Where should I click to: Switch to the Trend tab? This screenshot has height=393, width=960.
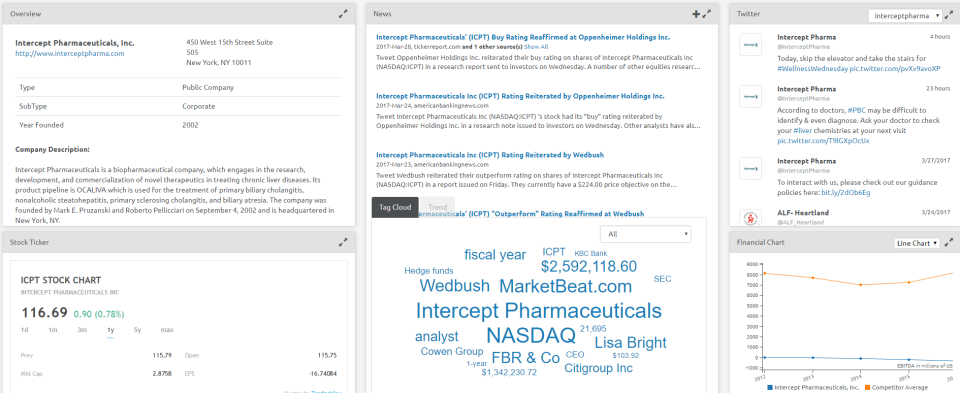(437, 207)
